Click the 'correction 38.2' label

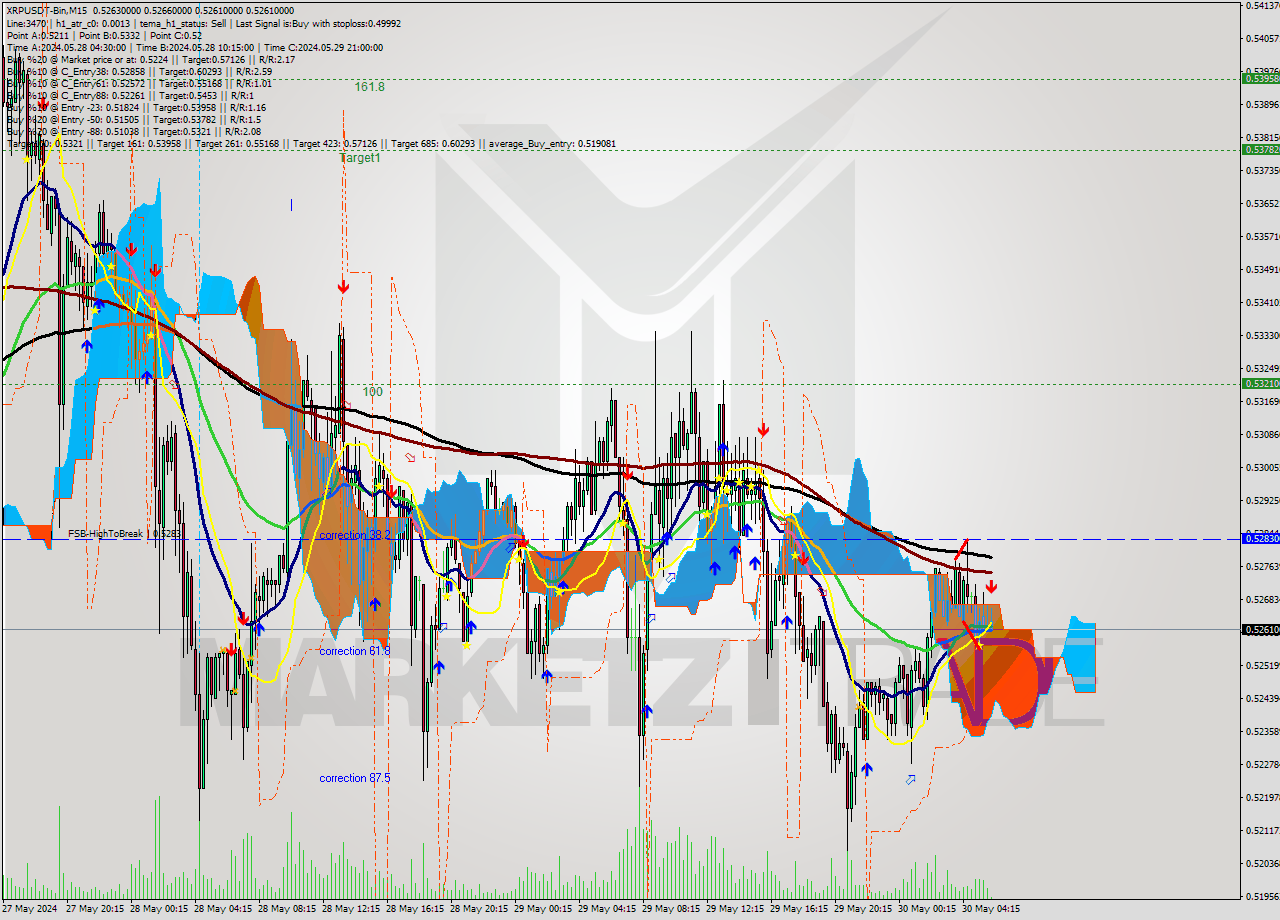(x=355, y=535)
